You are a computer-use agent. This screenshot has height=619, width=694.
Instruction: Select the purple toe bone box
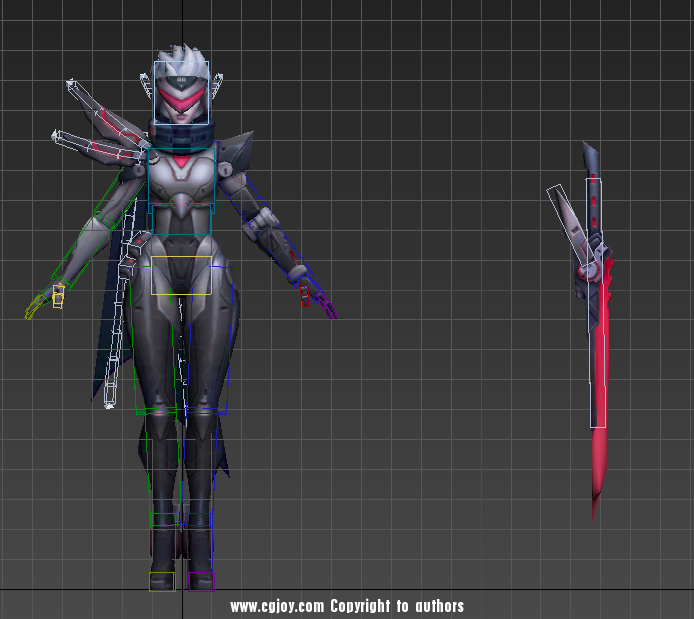tap(201, 581)
